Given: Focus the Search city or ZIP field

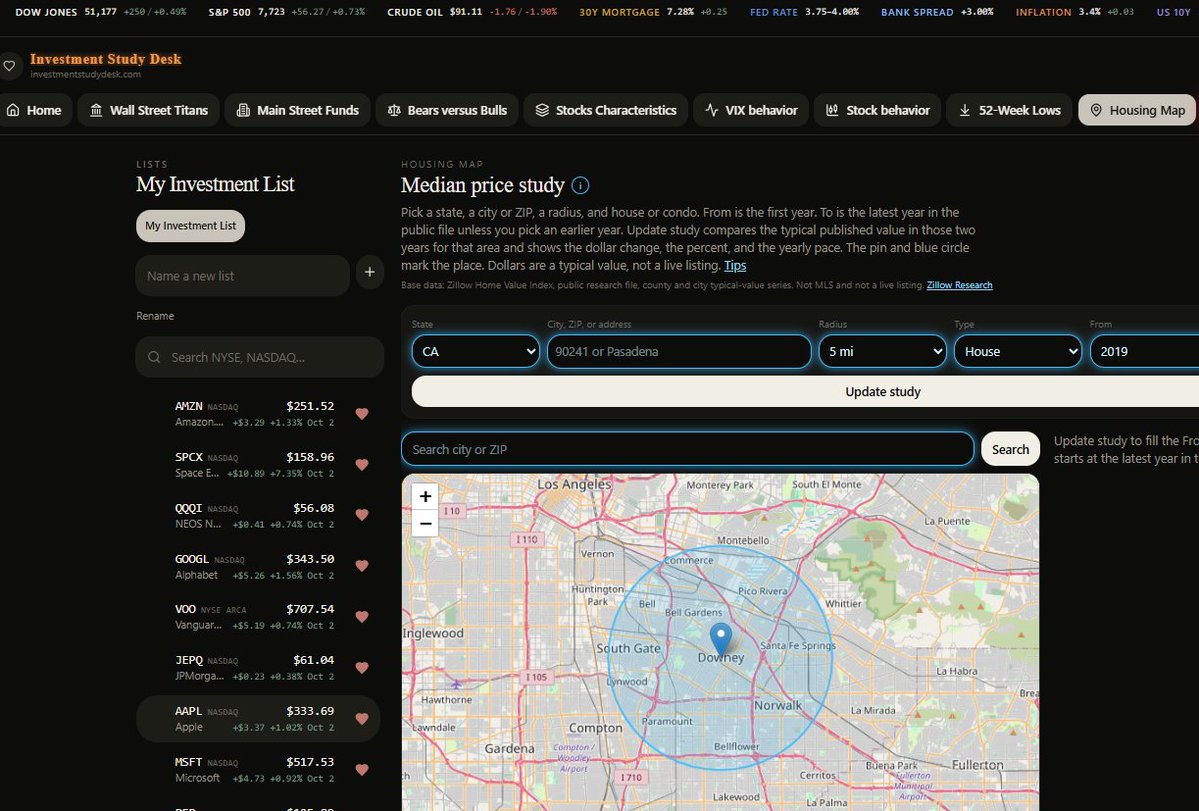Looking at the screenshot, I should click(x=687, y=449).
